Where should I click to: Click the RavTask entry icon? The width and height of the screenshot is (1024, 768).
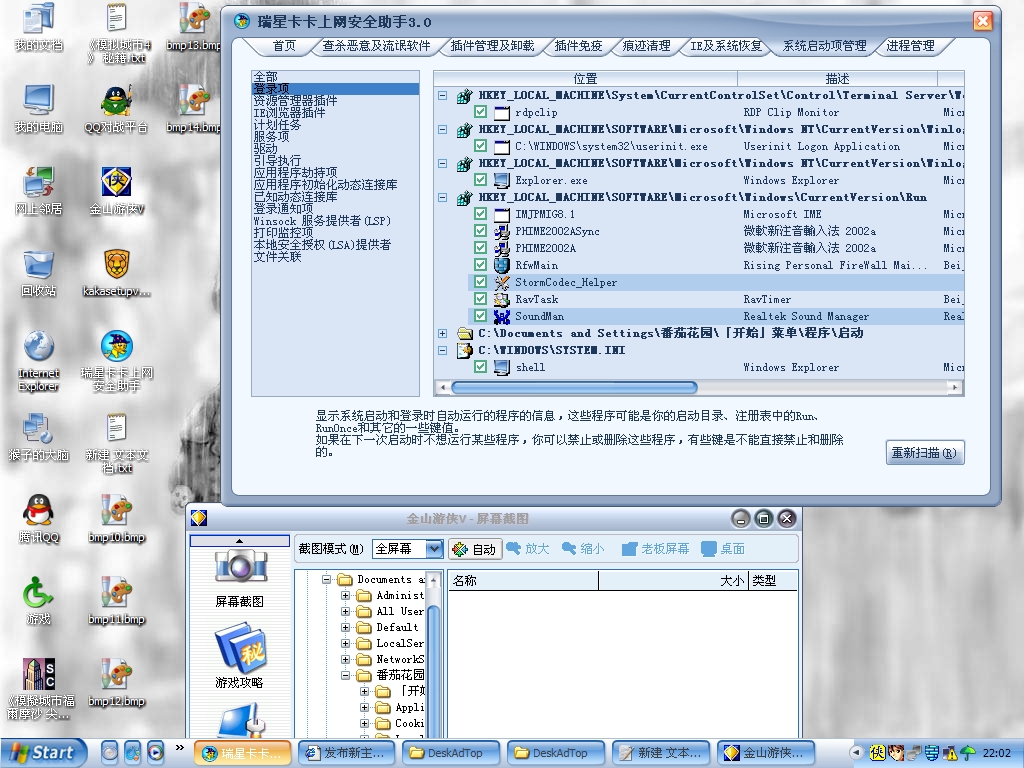click(x=502, y=299)
